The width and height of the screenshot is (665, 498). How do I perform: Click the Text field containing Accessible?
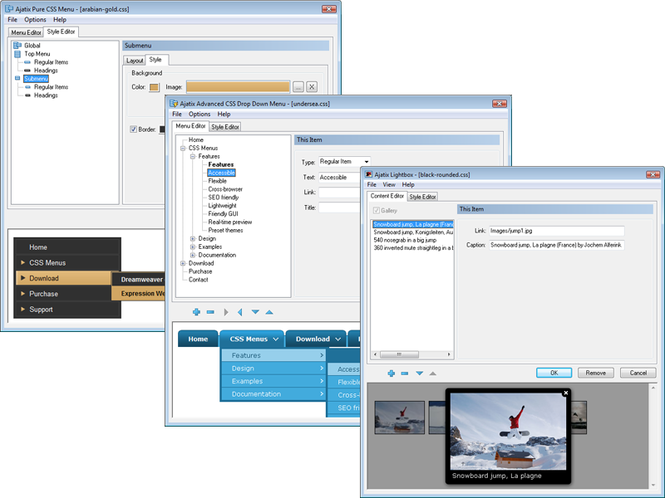(339, 177)
